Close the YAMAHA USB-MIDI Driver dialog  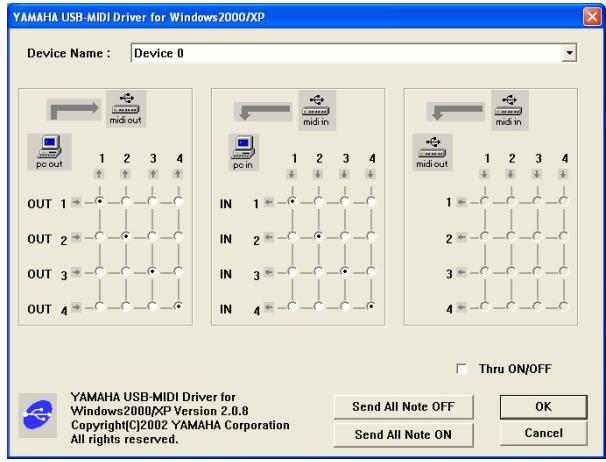(592, 17)
